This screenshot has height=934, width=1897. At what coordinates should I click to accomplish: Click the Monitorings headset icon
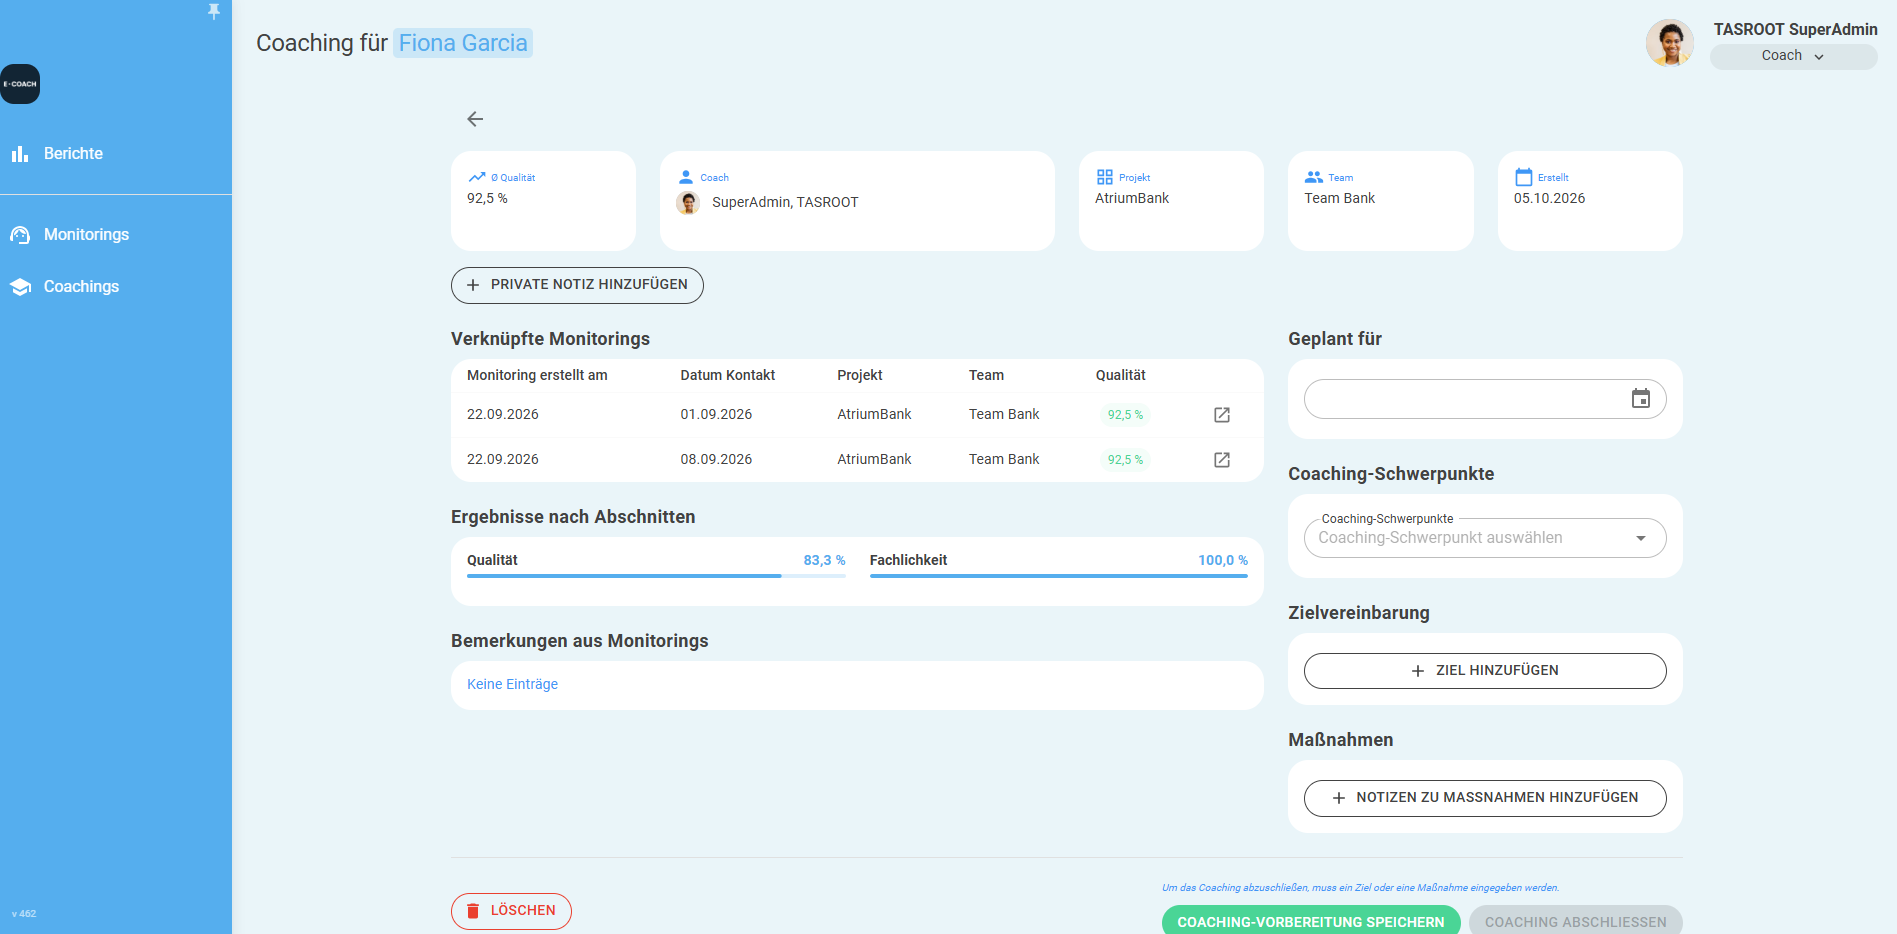click(x=20, y=235)
